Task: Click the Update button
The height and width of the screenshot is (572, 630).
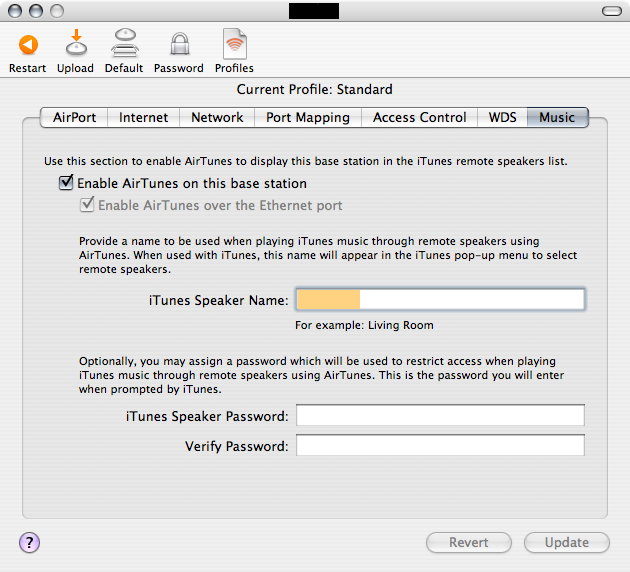Action: click(567, 542)
